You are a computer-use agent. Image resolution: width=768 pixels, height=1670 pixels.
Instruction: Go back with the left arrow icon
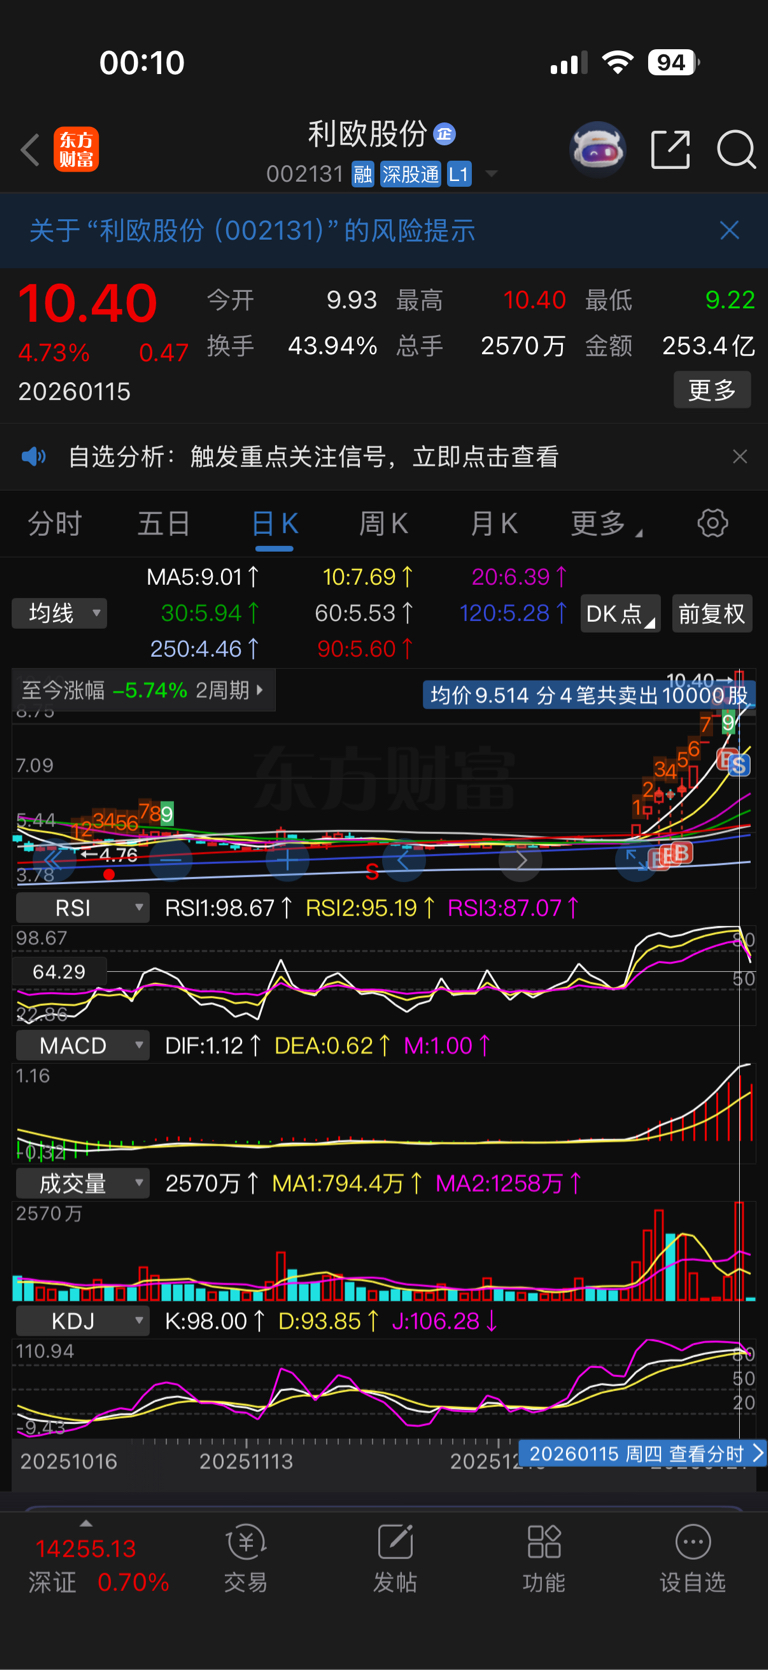tap(31, 150)
